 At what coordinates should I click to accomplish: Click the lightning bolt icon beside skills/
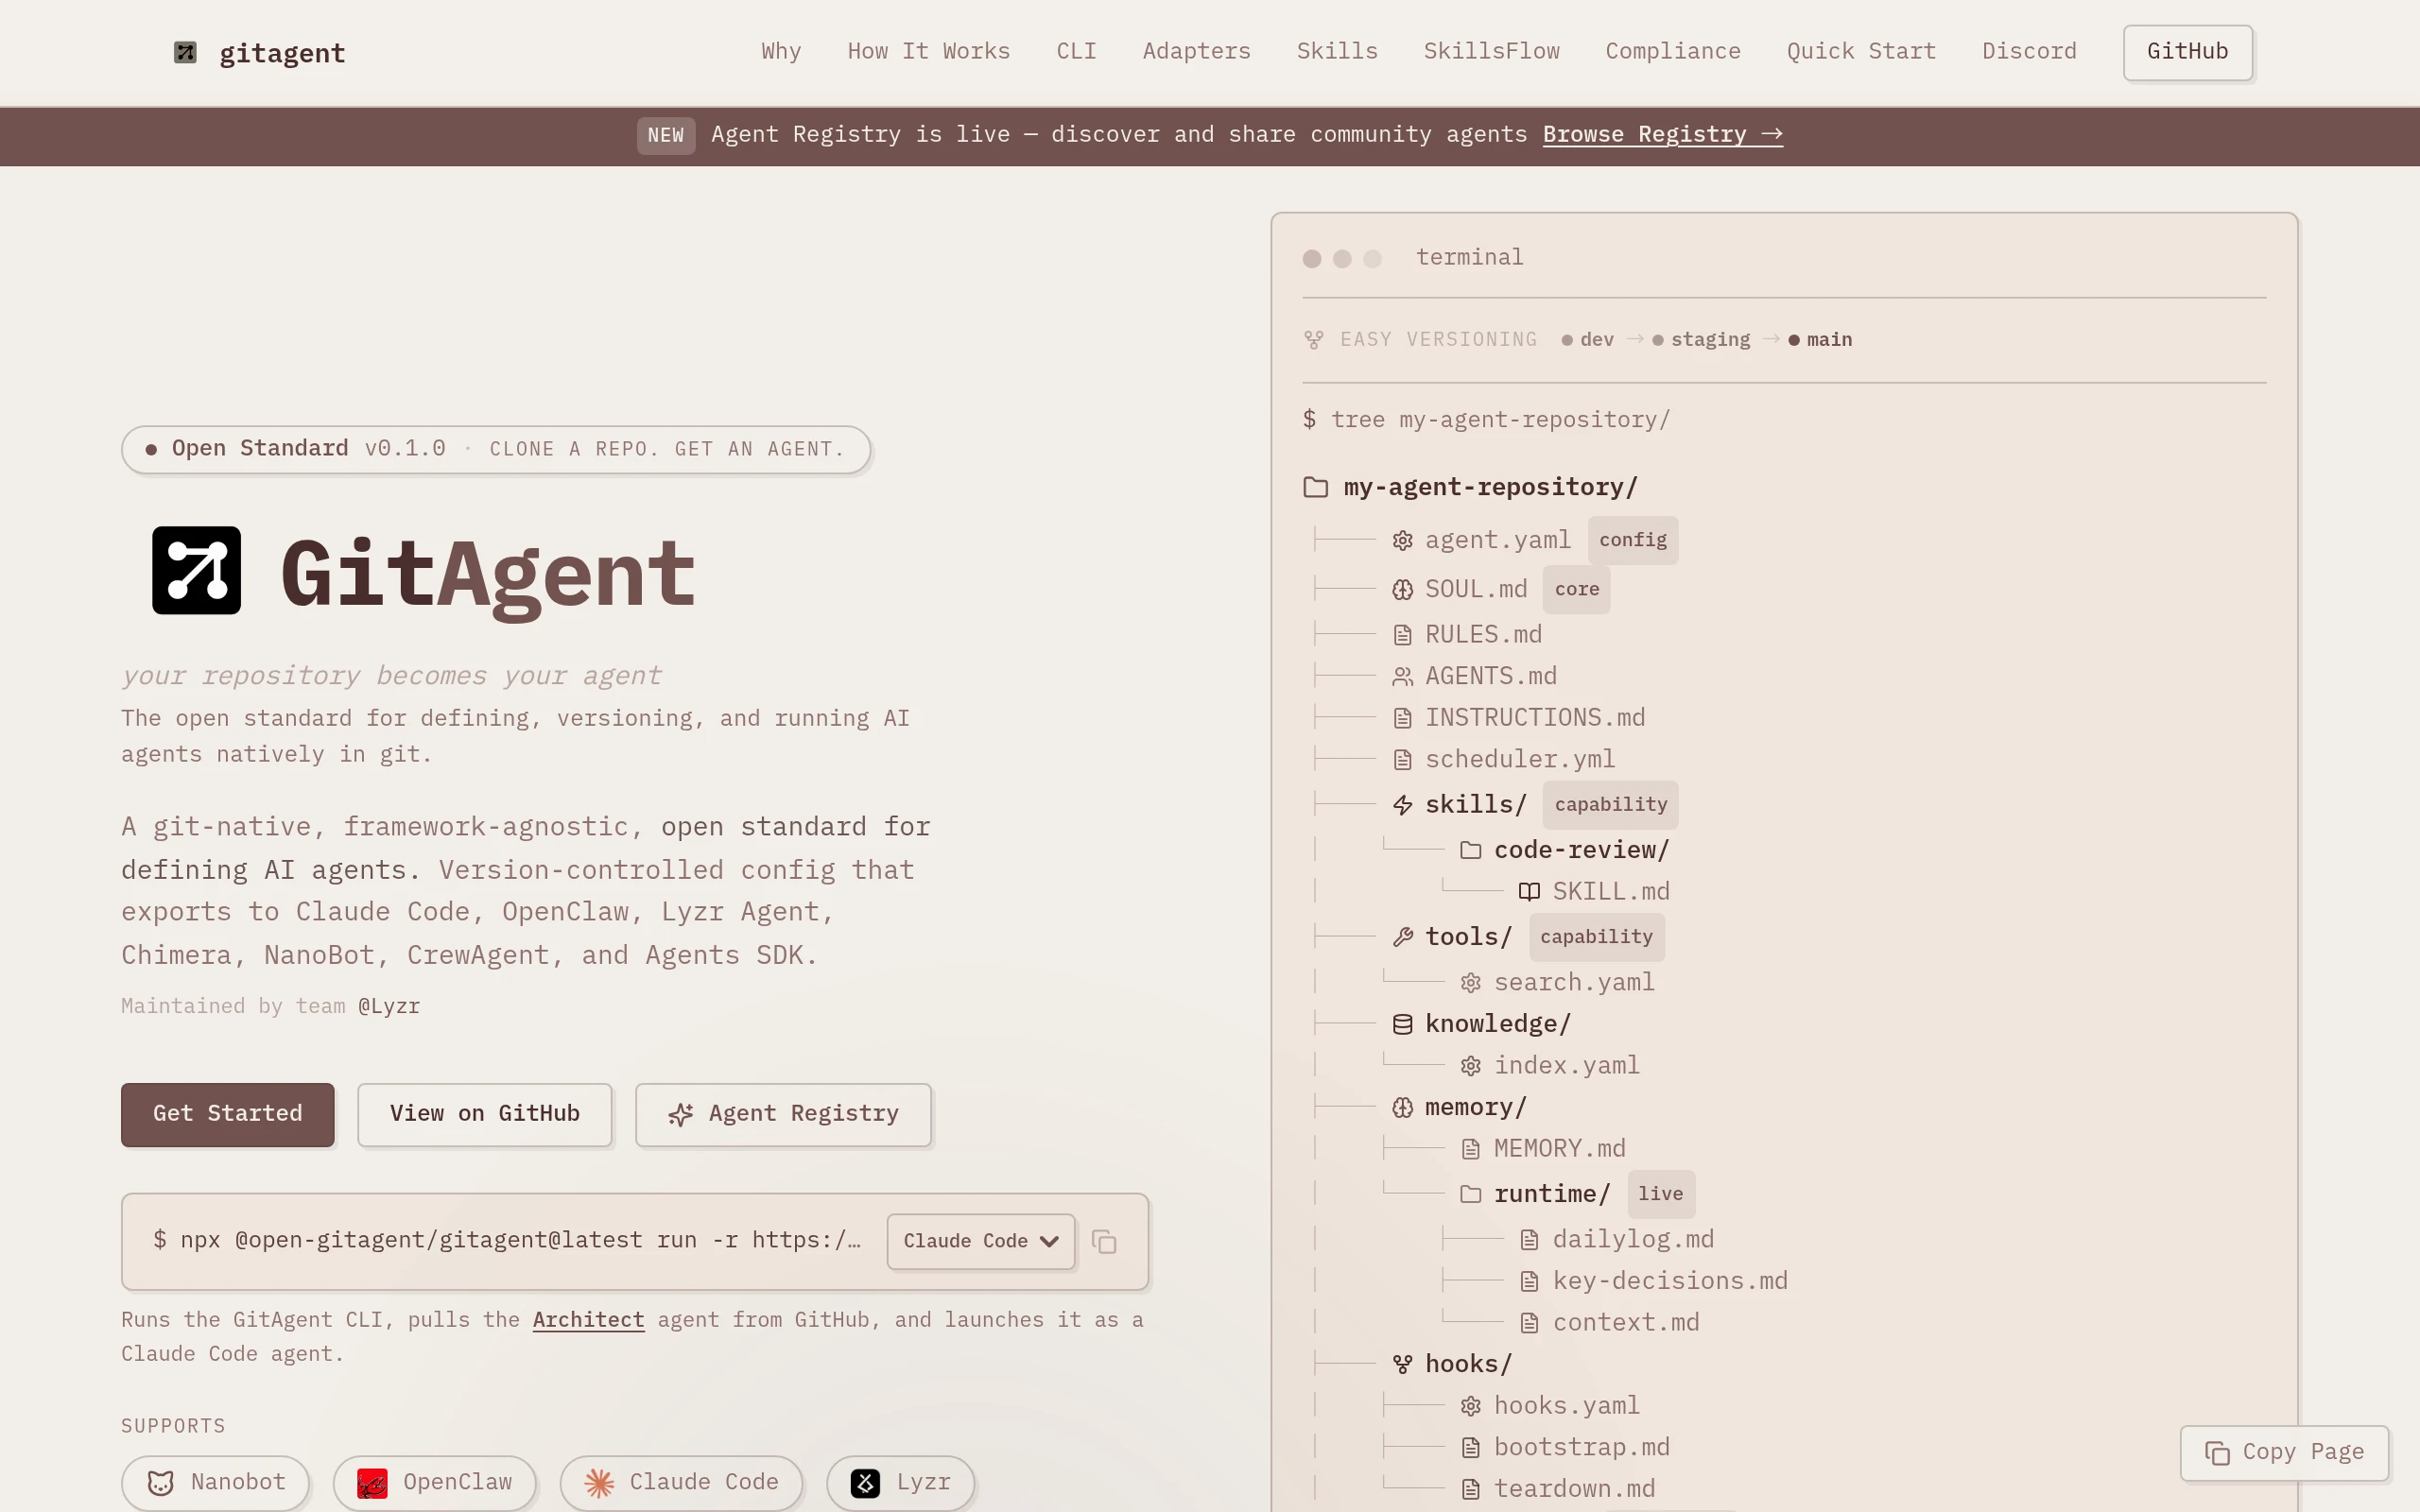coord(1402,805)
